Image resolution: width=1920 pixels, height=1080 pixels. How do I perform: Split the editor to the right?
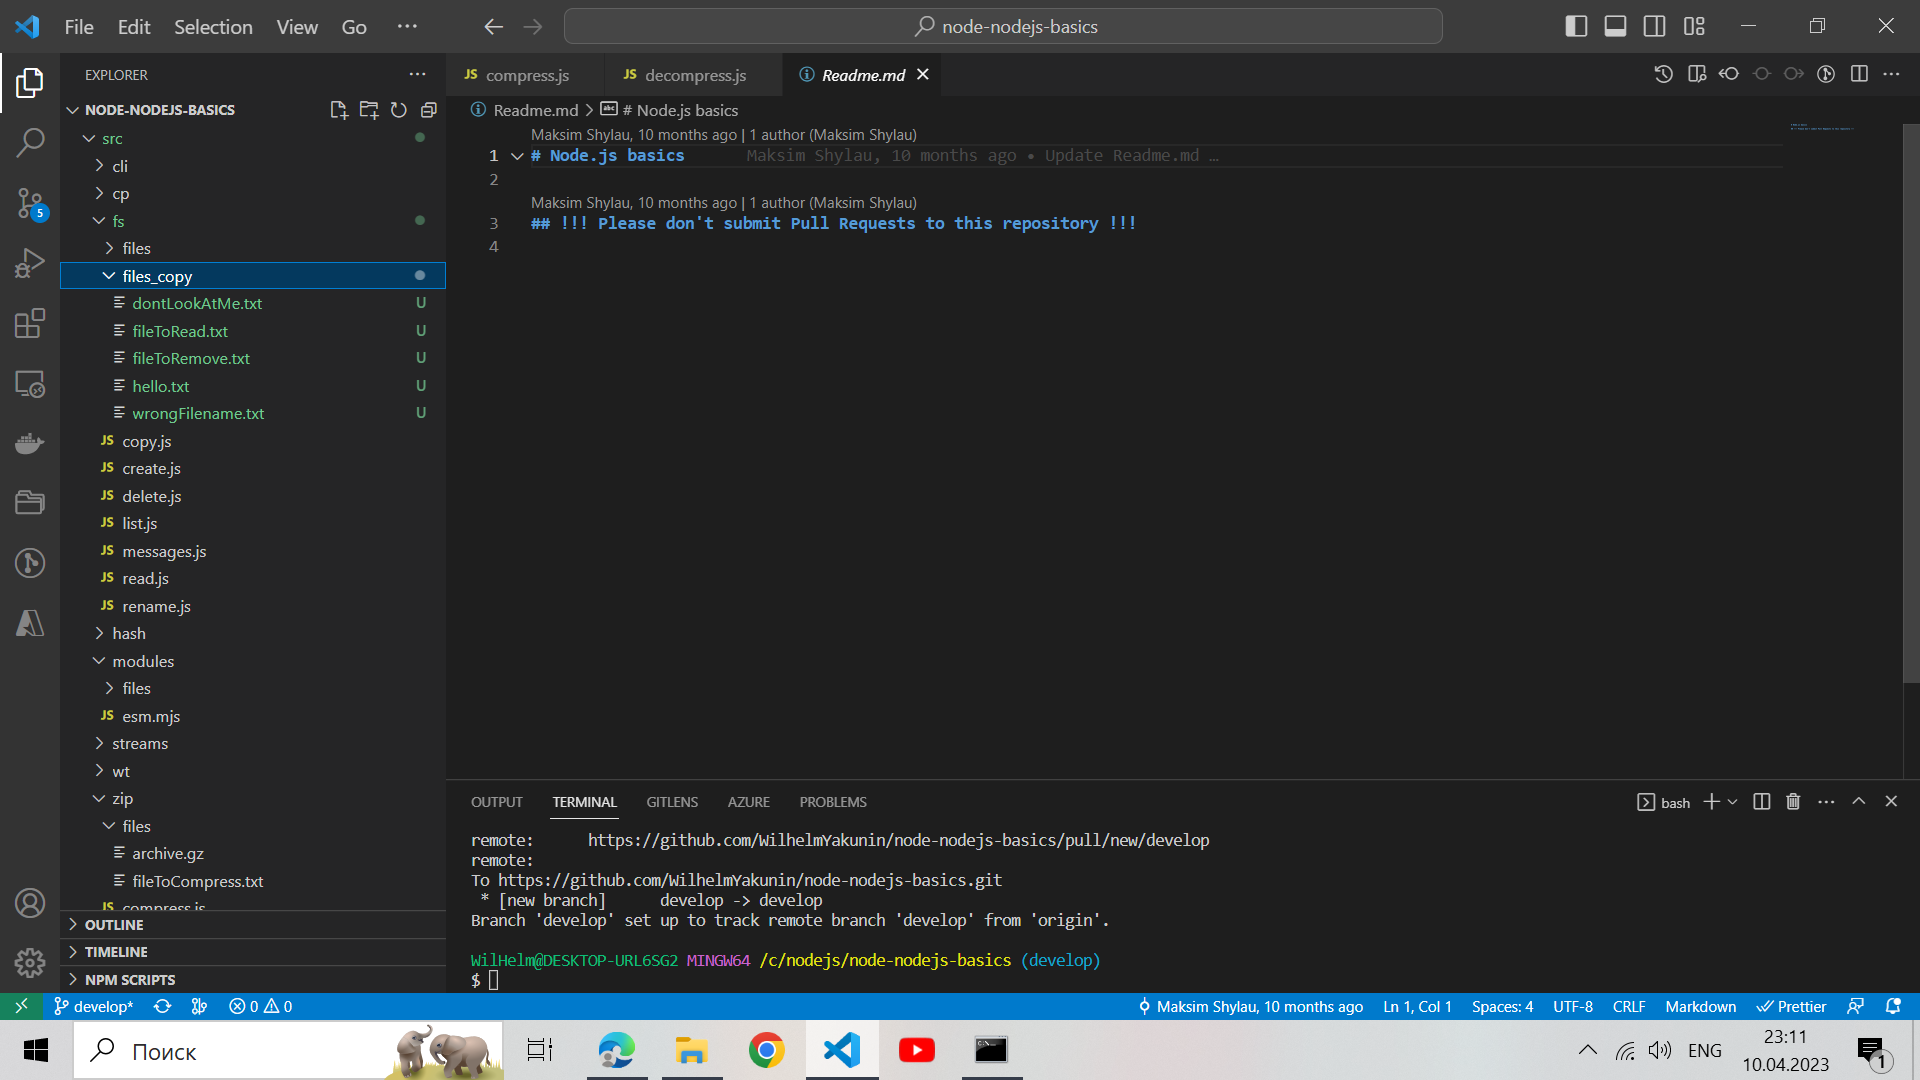(1859, 74)
